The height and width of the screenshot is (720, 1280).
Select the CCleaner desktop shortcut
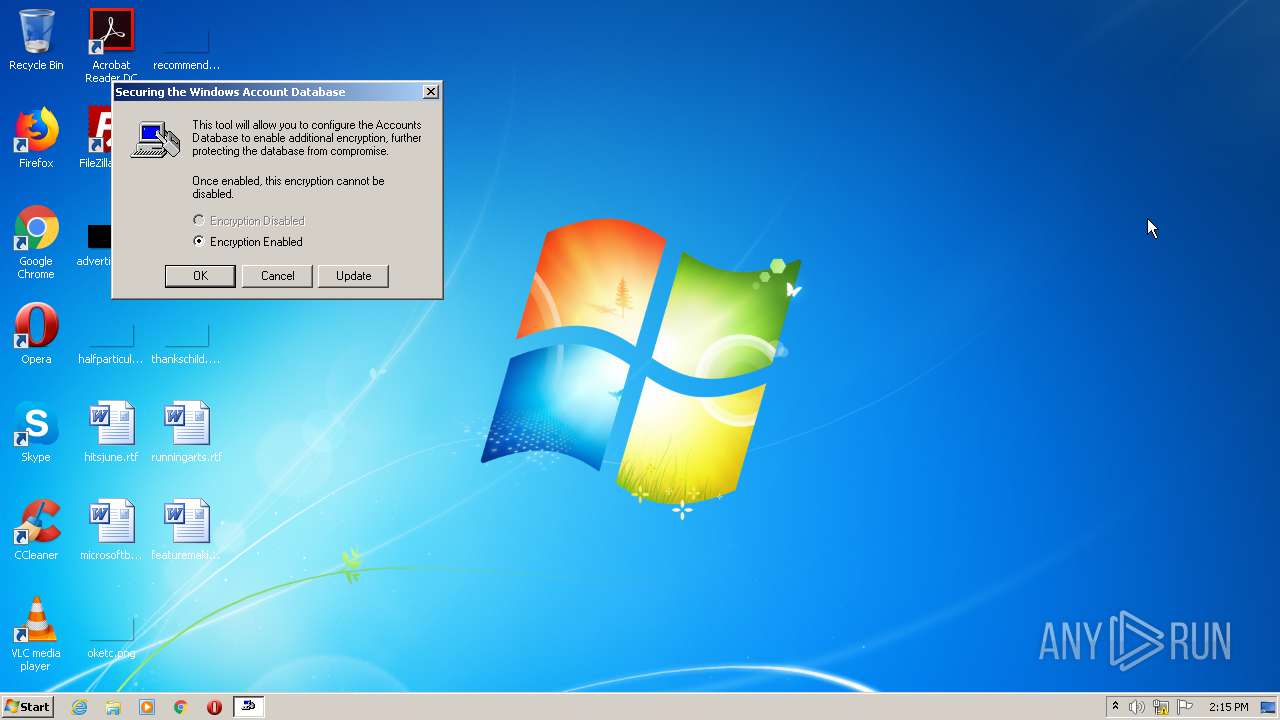tap(36, 530)
